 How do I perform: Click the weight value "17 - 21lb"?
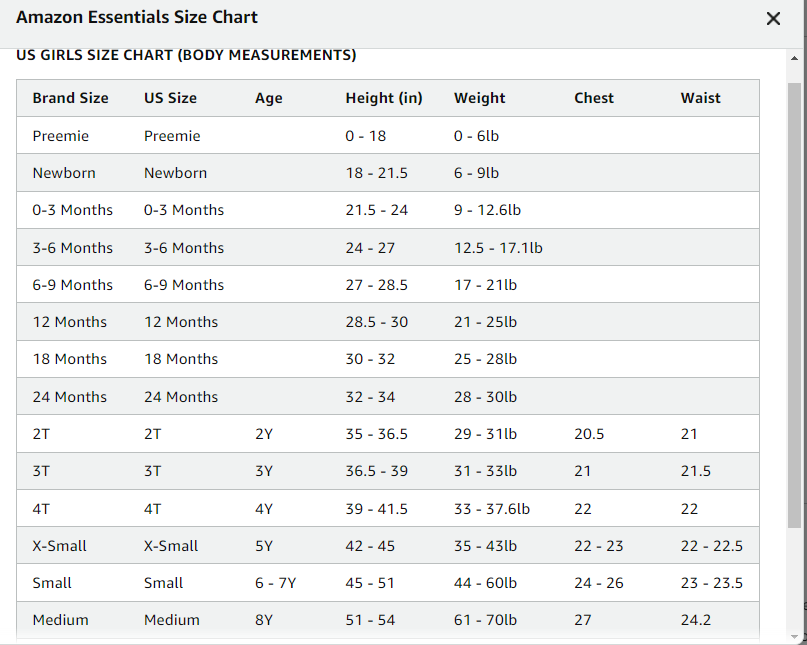pos(485,285)
